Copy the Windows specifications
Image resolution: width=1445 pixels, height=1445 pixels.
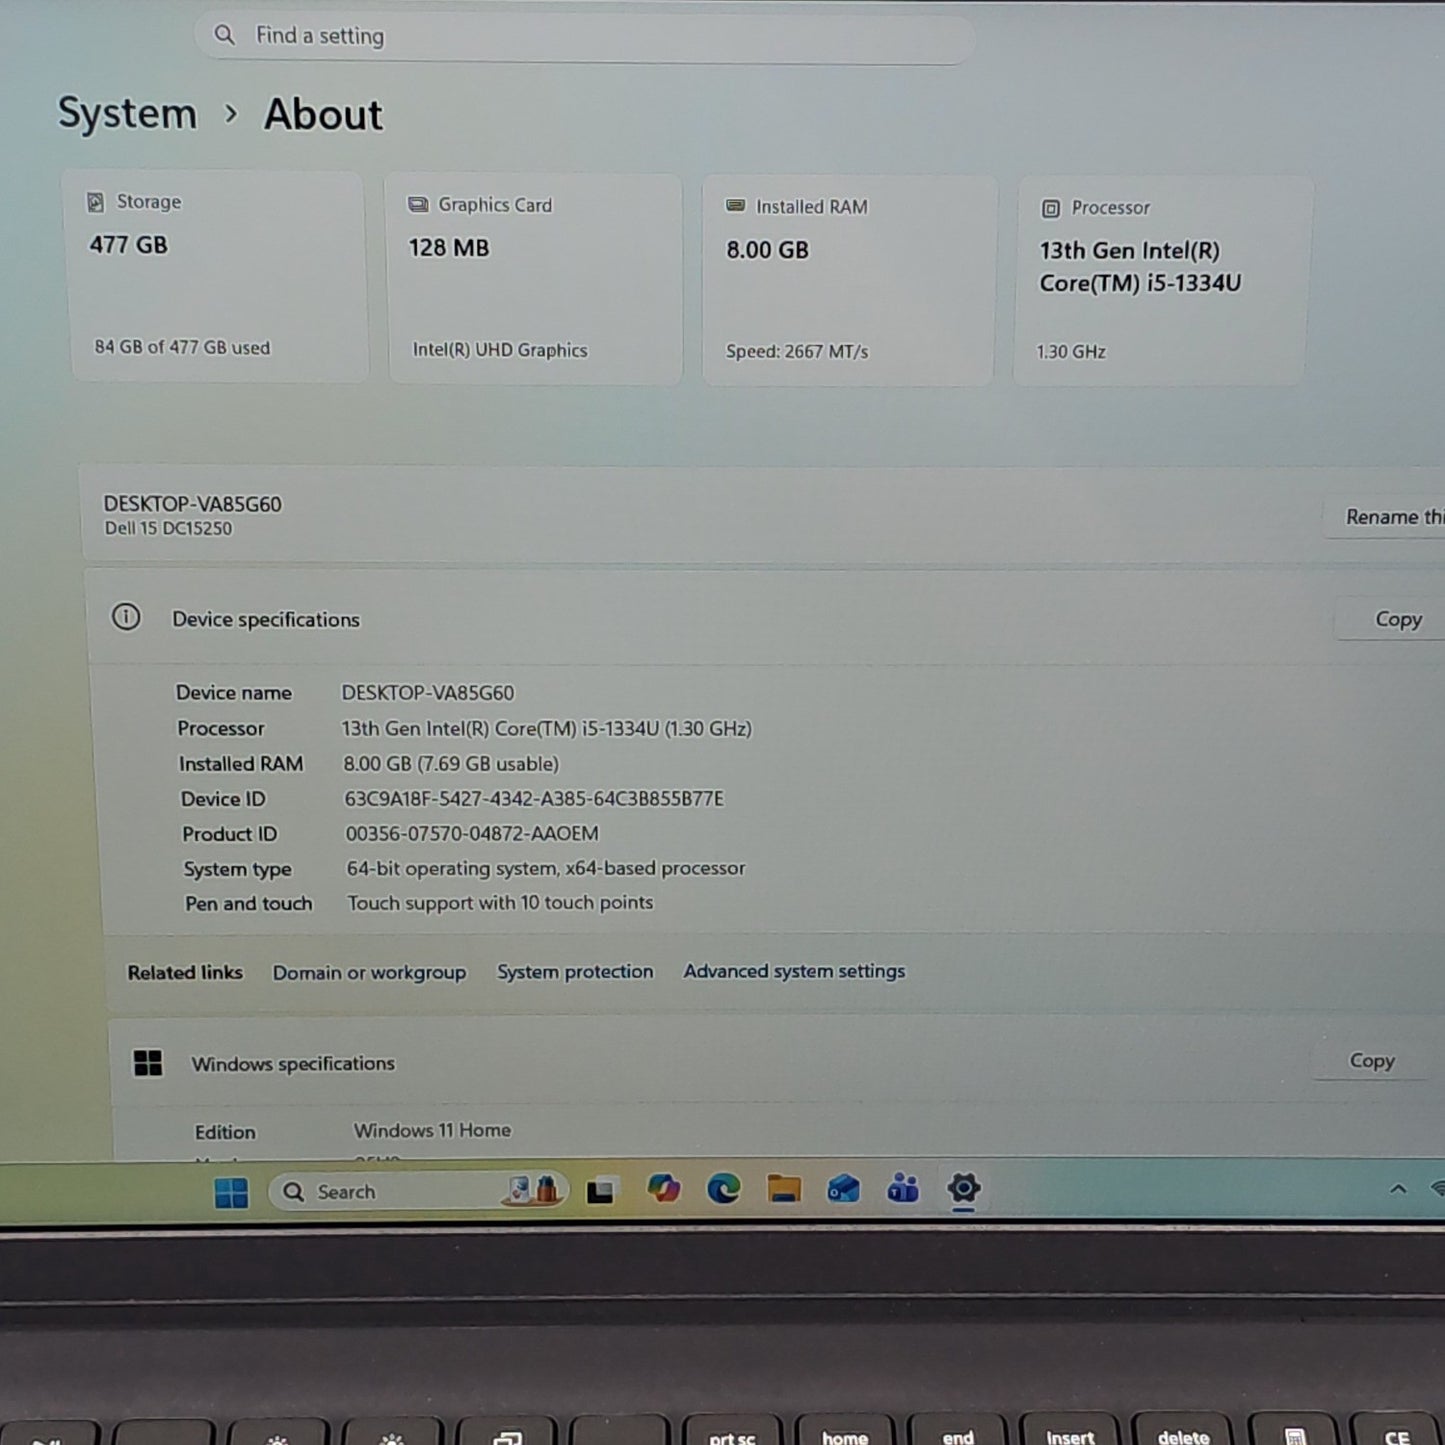click(x=1371, y=1061)
